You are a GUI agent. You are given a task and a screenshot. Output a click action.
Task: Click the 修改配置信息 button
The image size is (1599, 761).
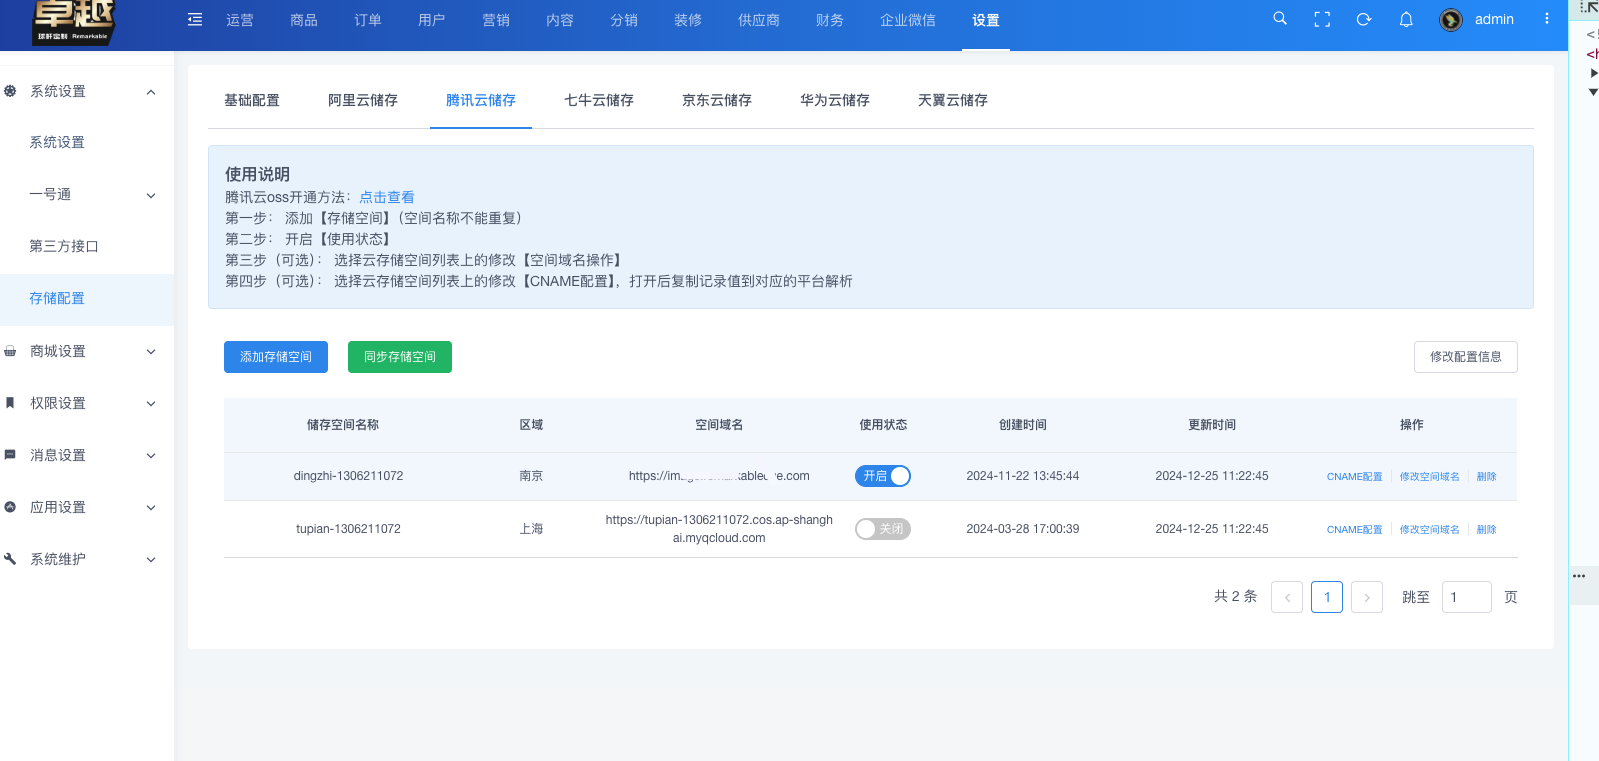click(1466, 357)
